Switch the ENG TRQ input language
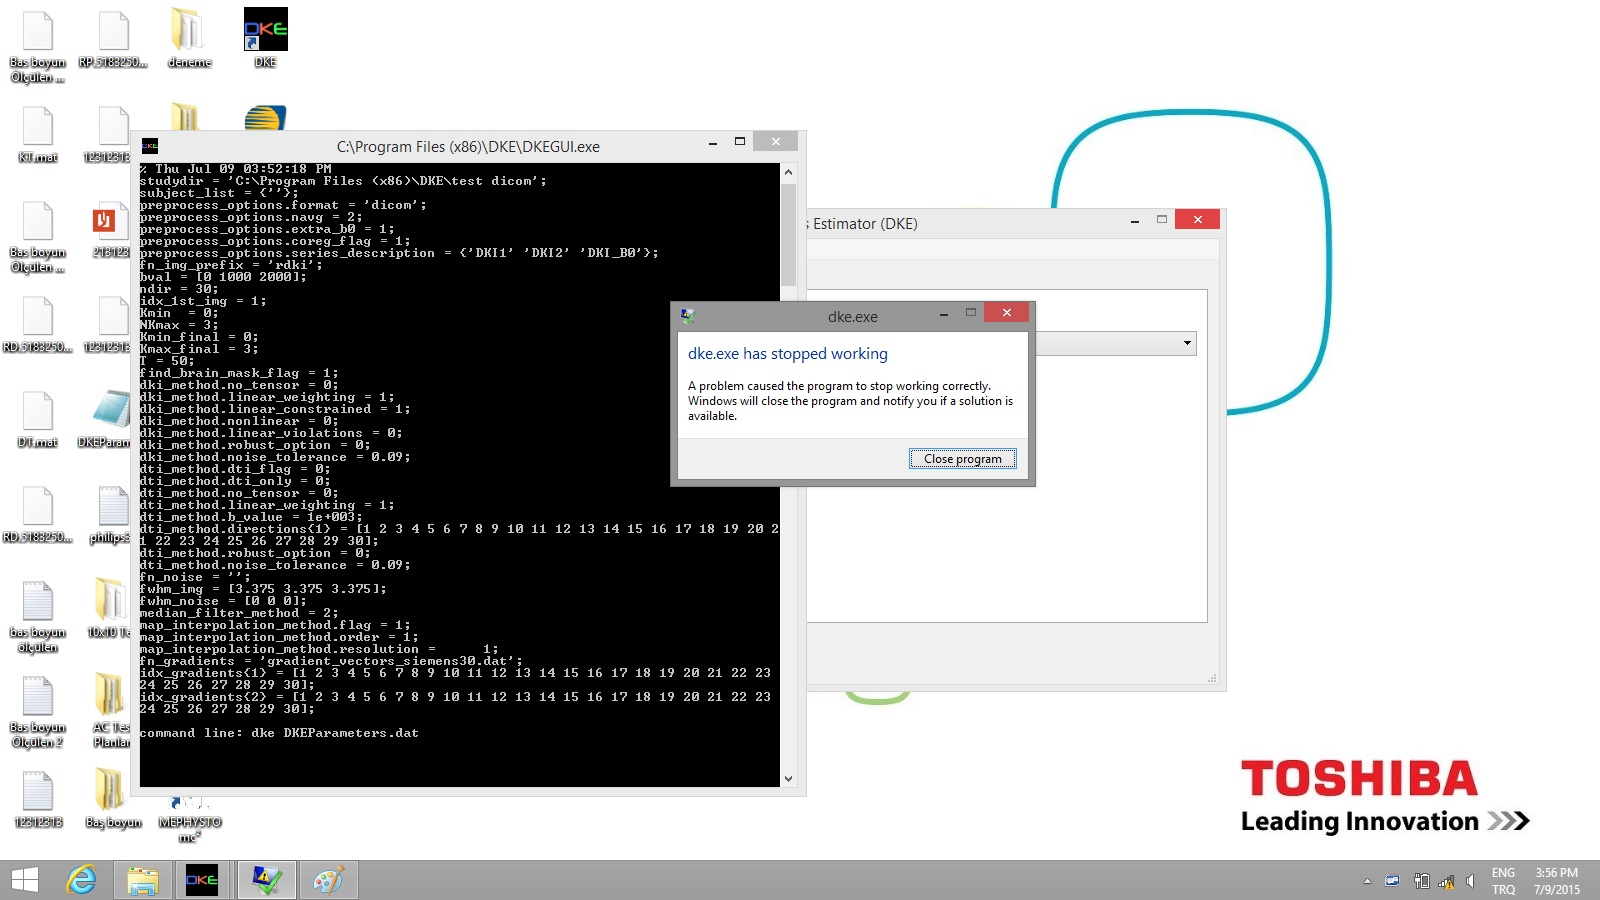 tap(1503, 881)
